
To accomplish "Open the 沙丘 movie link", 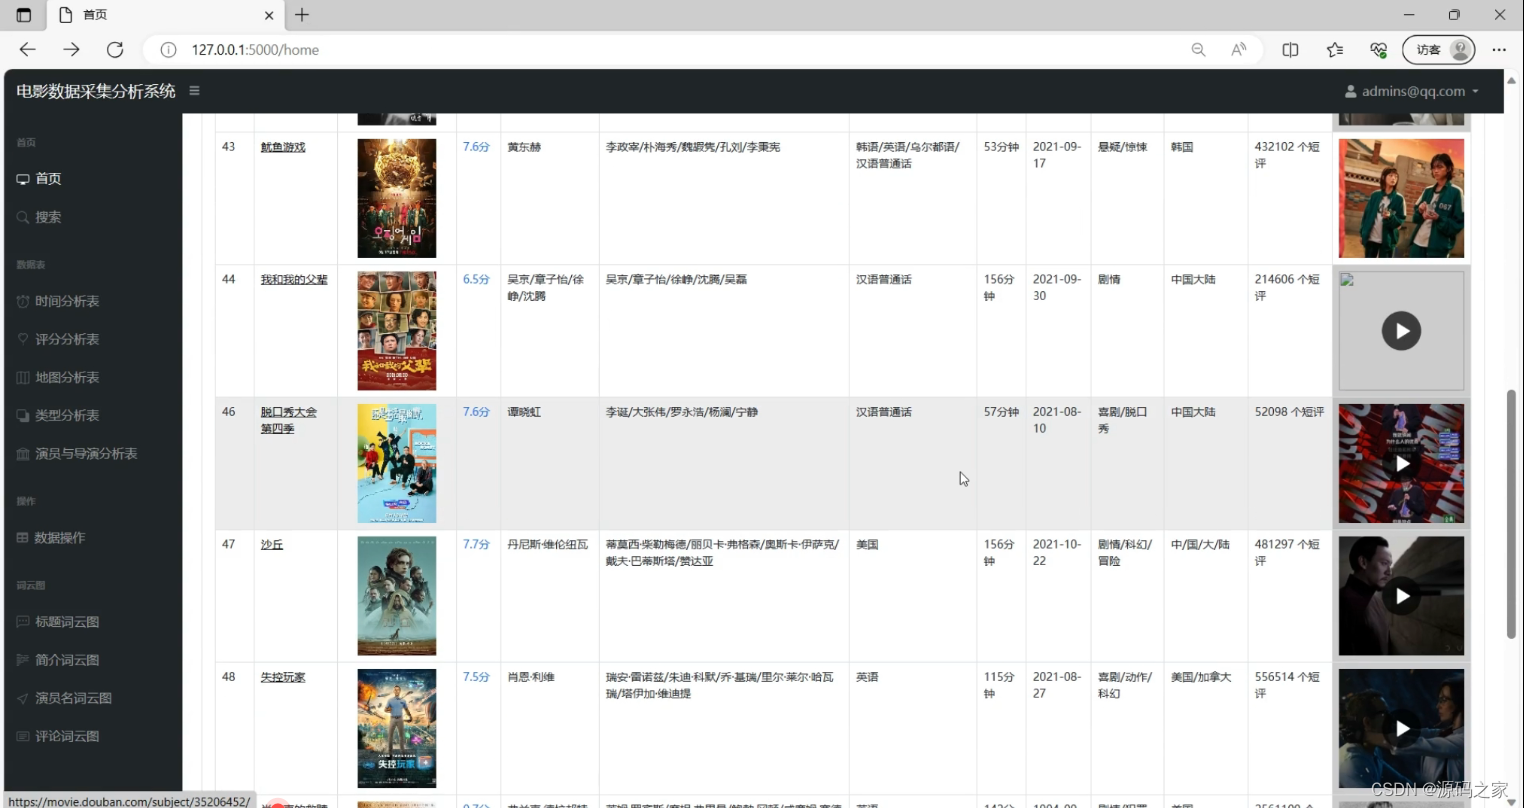I will [x=272, y=545].
